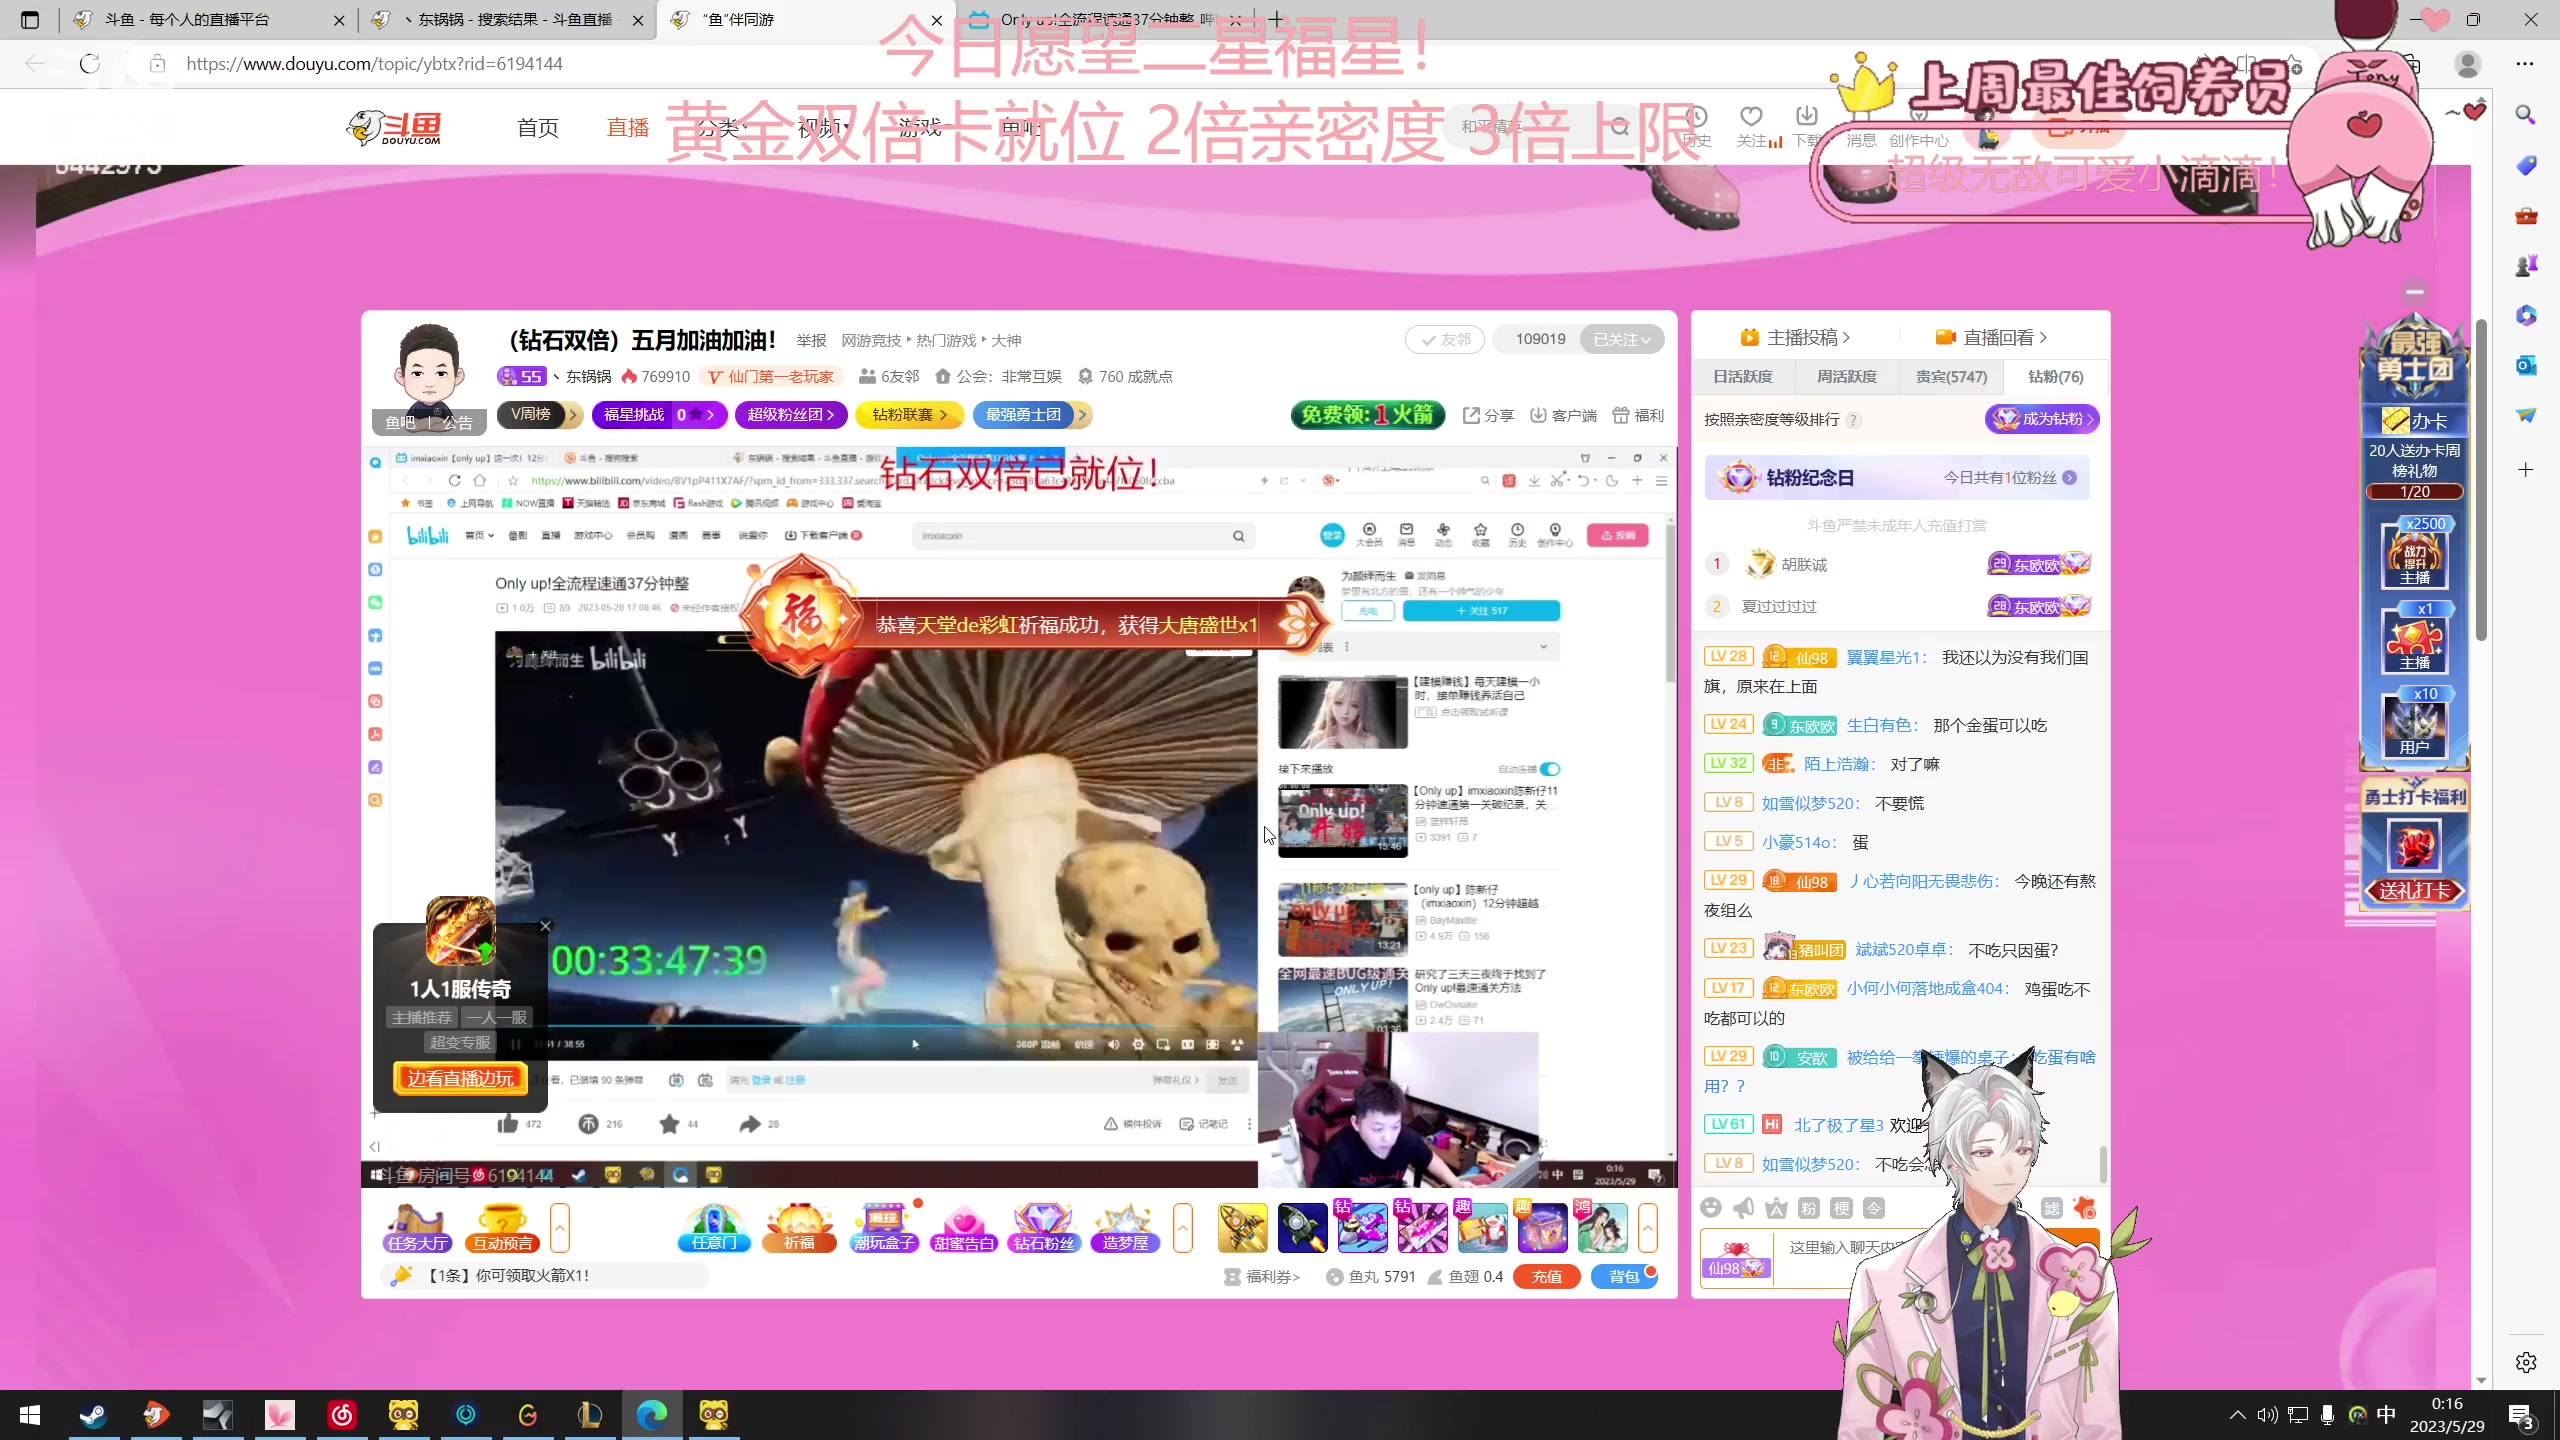Screen dimensions: 2560x1440
Task: Click the 粉 fan badge chat icon
Action: pyautogui.click(x=1808, y=1208)
